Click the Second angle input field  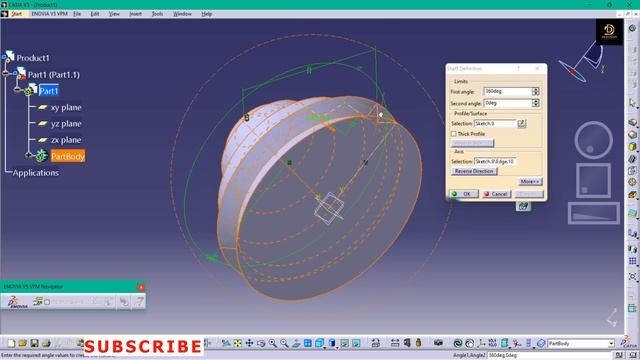pos(507,103)
